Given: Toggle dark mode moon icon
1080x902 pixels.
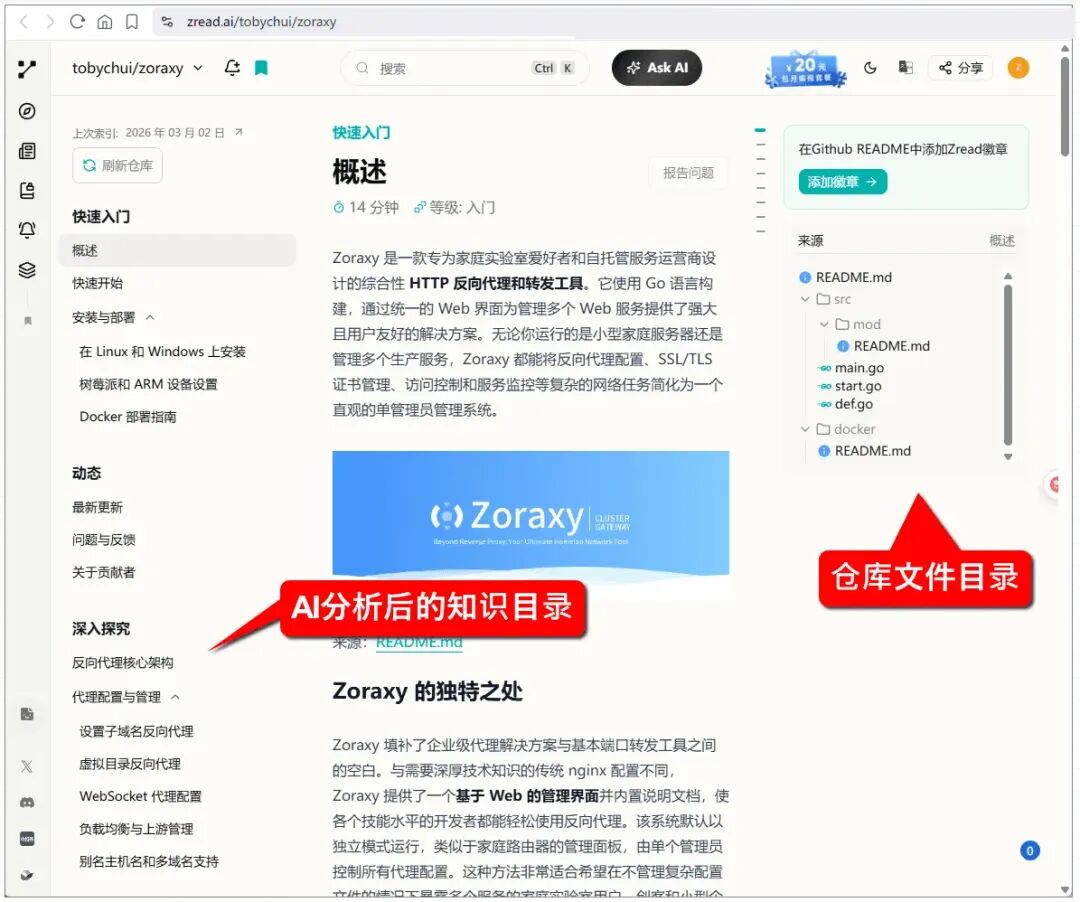Looking at the screenshot, I should pyautogui.click(x=870, y=67).
